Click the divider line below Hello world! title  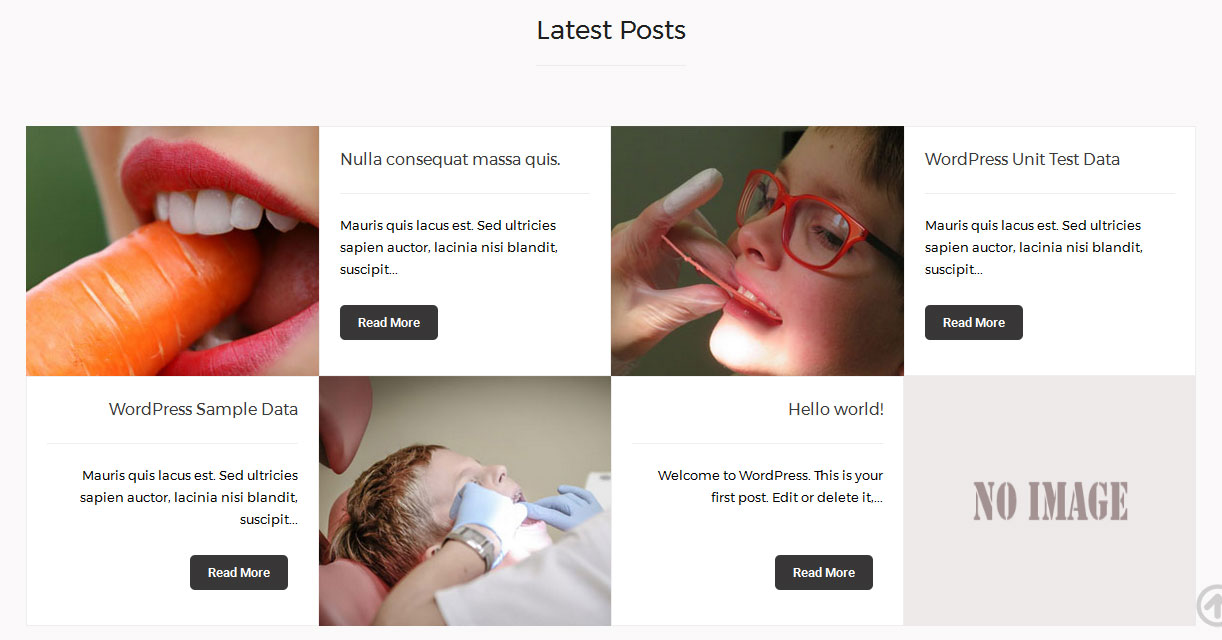[758, 443]
